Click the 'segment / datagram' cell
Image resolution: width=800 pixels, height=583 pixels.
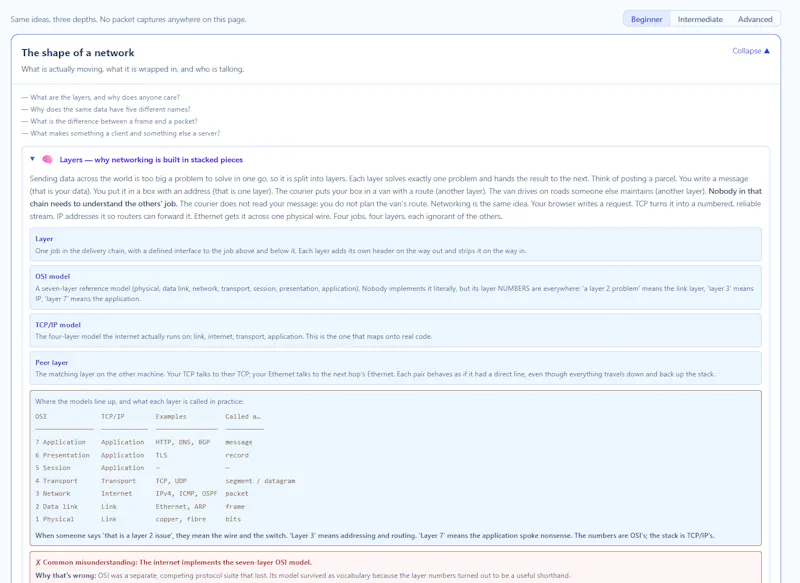click(x=260, y=481)
